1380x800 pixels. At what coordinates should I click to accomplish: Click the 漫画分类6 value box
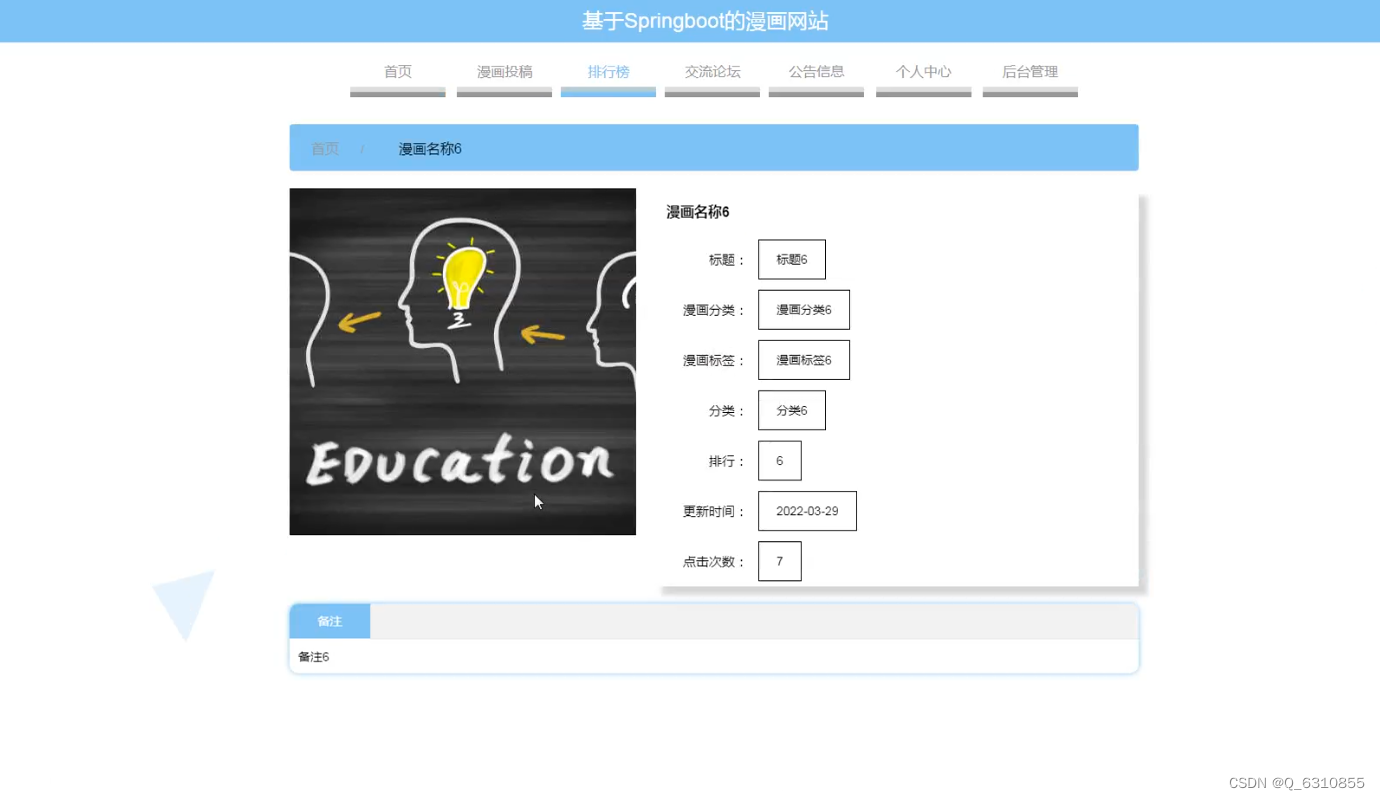pos(804,310)
